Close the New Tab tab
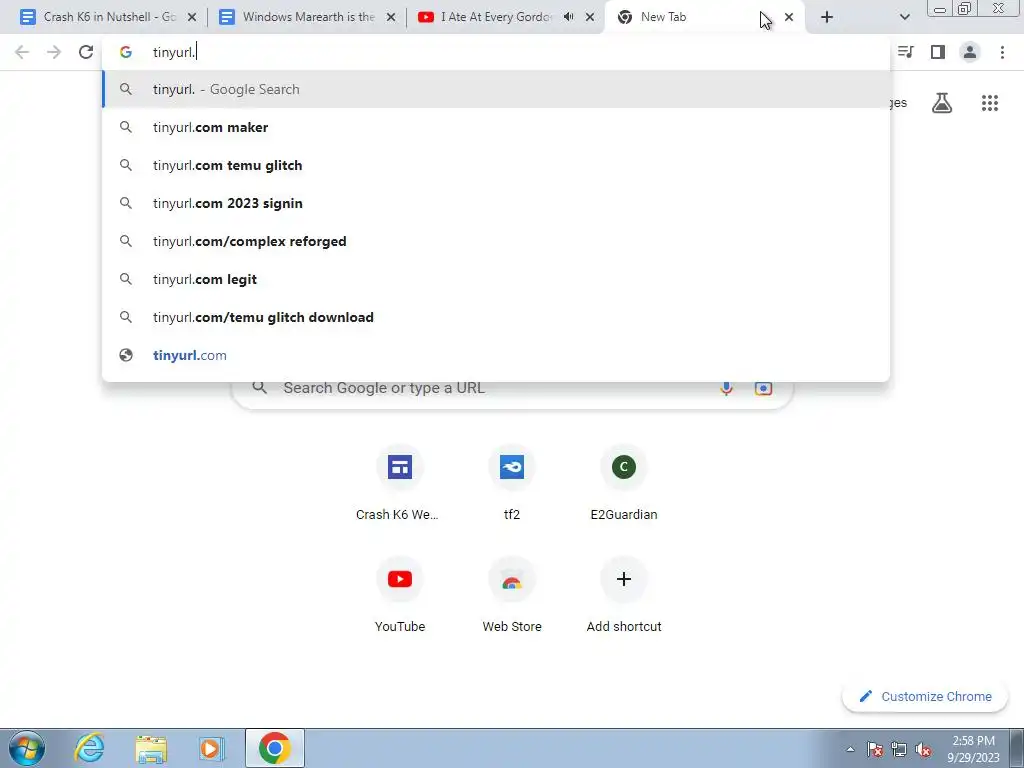Viewport: 1024px width, 768px height. [789, 17]
